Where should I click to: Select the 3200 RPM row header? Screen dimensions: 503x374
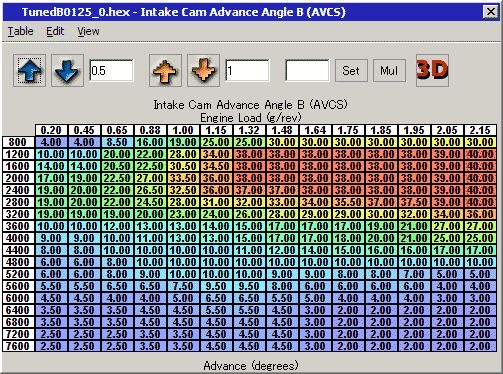tap(18, 214)
